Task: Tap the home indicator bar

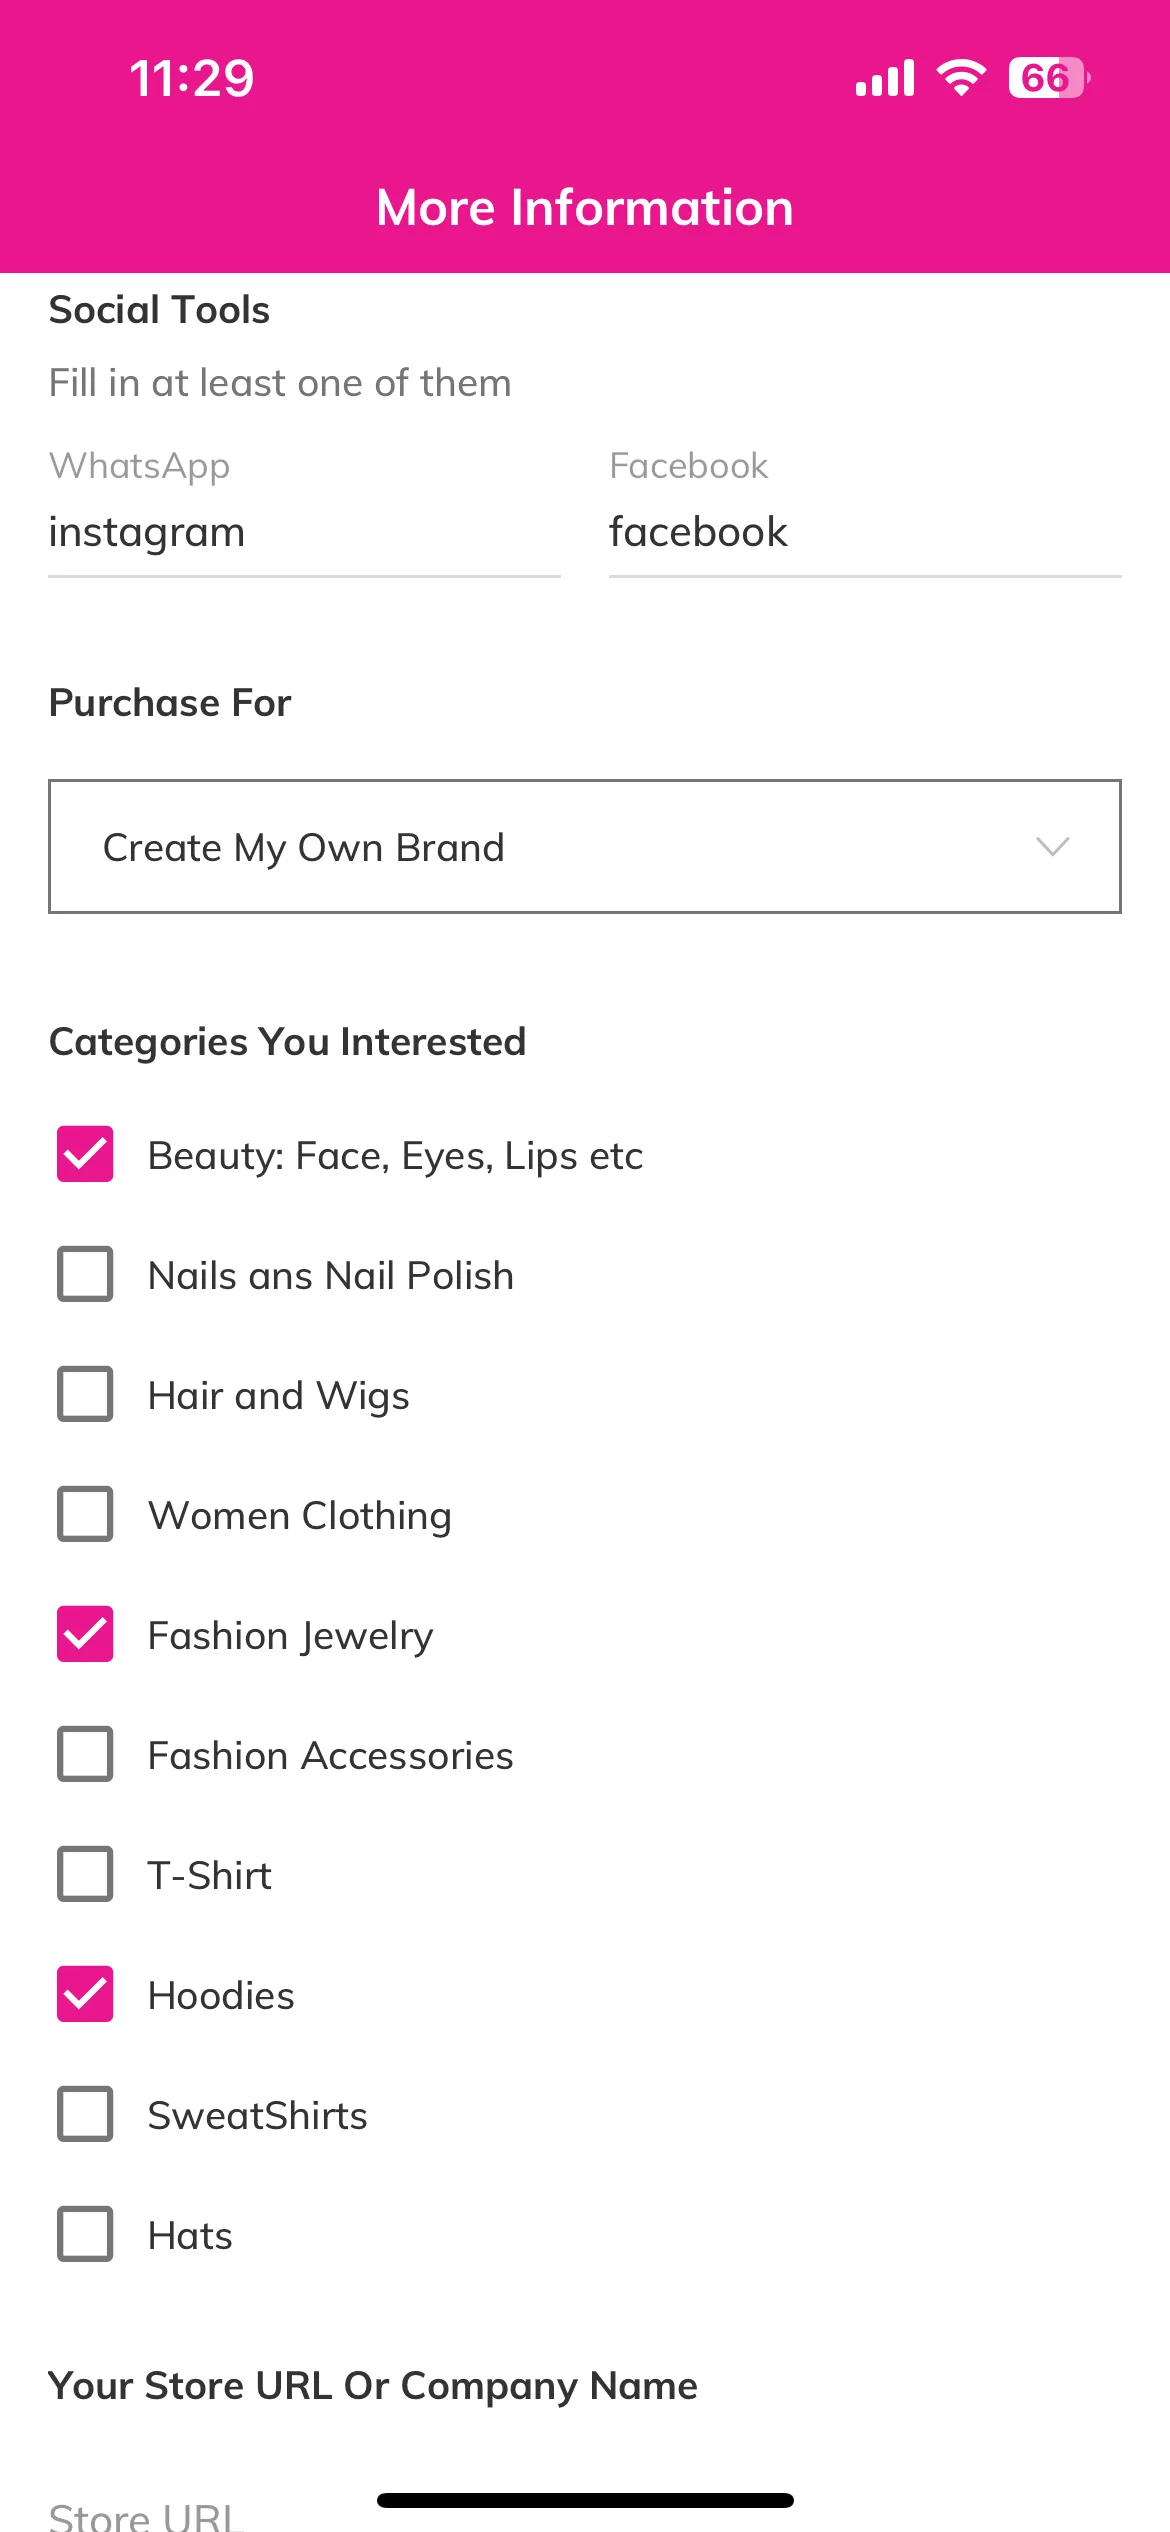Action: pyautogui.click(x=585, y=2500)
